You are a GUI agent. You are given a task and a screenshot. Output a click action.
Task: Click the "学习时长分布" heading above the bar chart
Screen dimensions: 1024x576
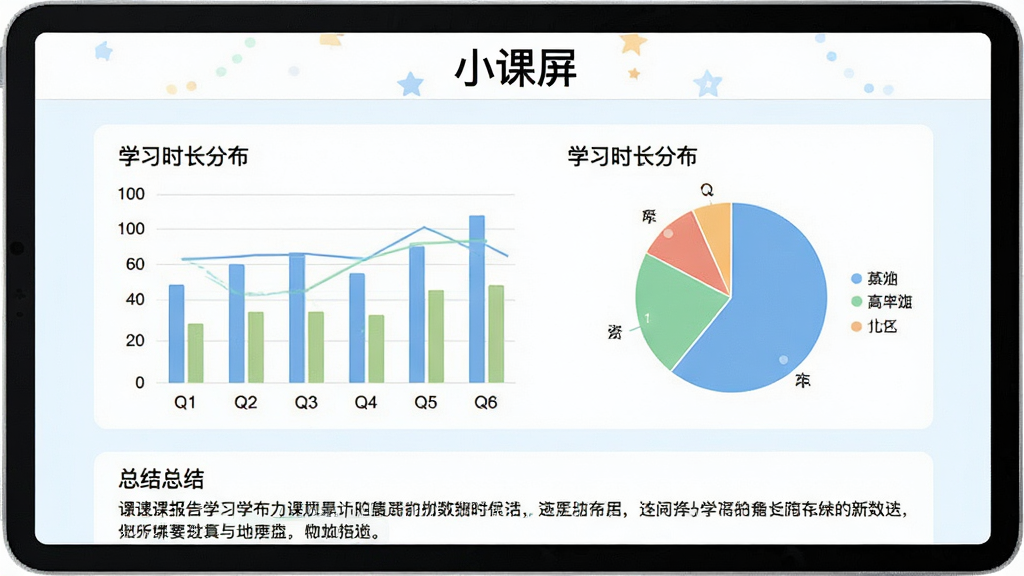(x=184, y=157)
